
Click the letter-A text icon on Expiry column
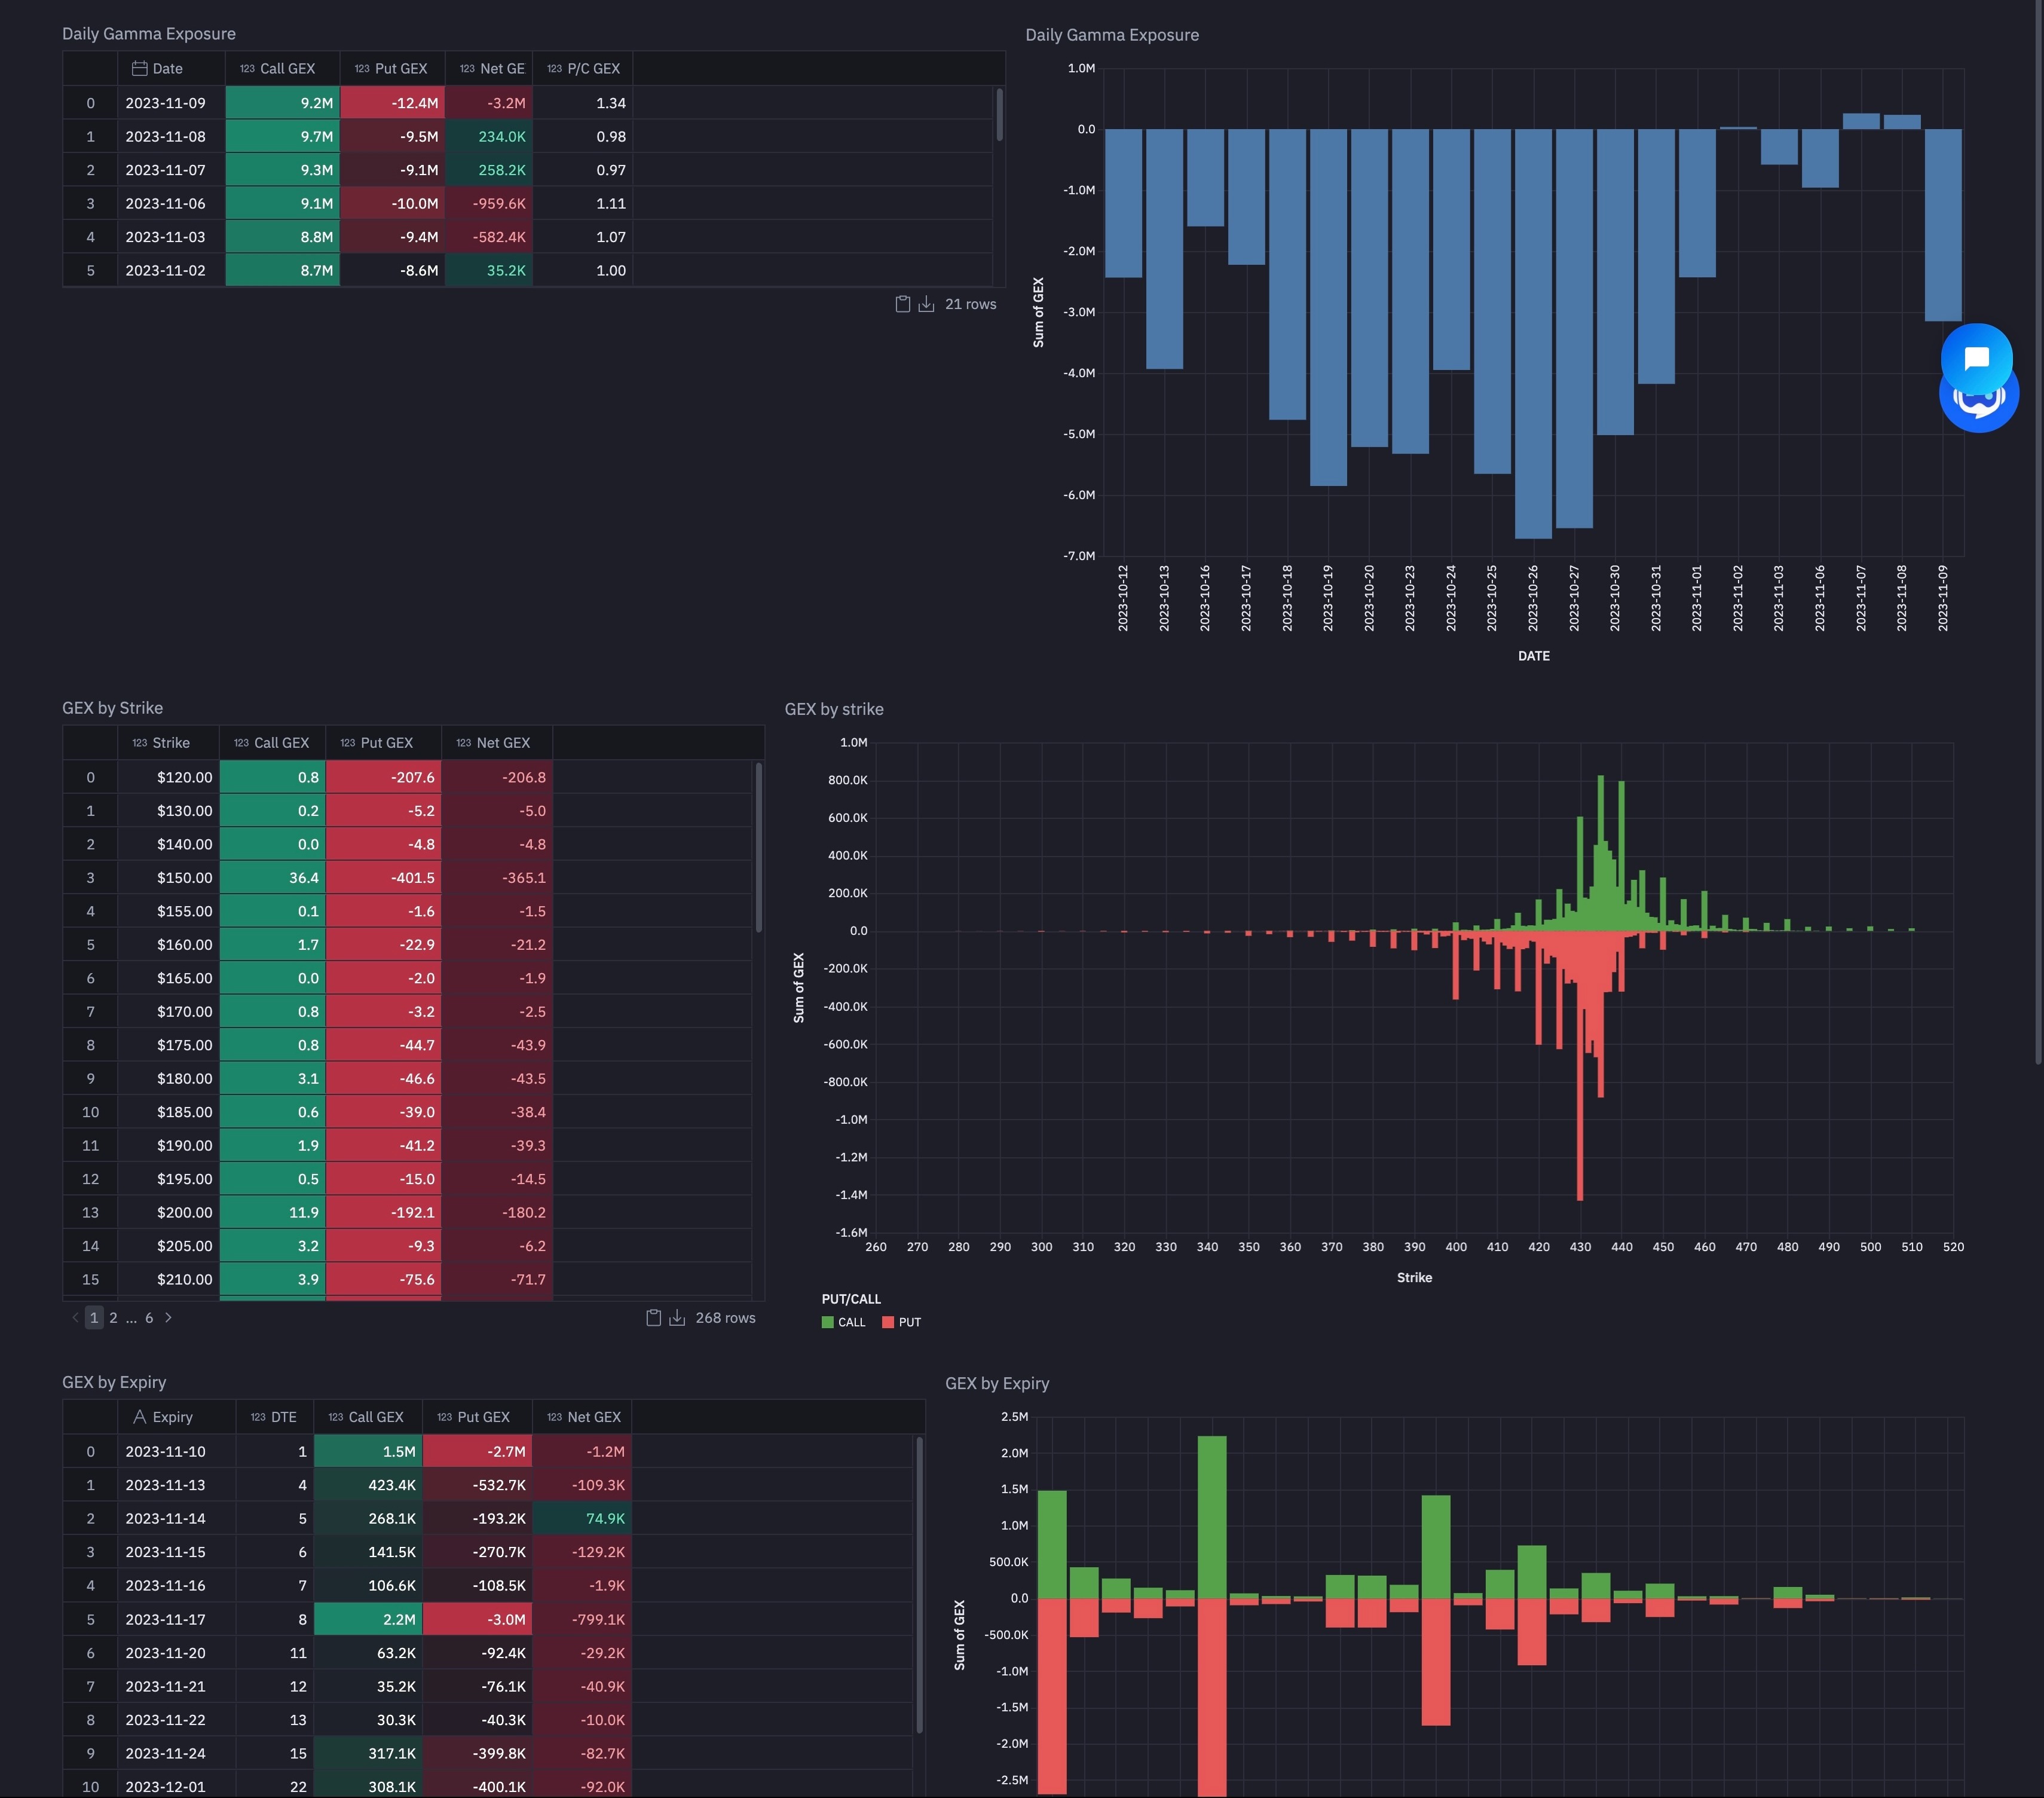pyautogui.click(x=140, y=1416)
